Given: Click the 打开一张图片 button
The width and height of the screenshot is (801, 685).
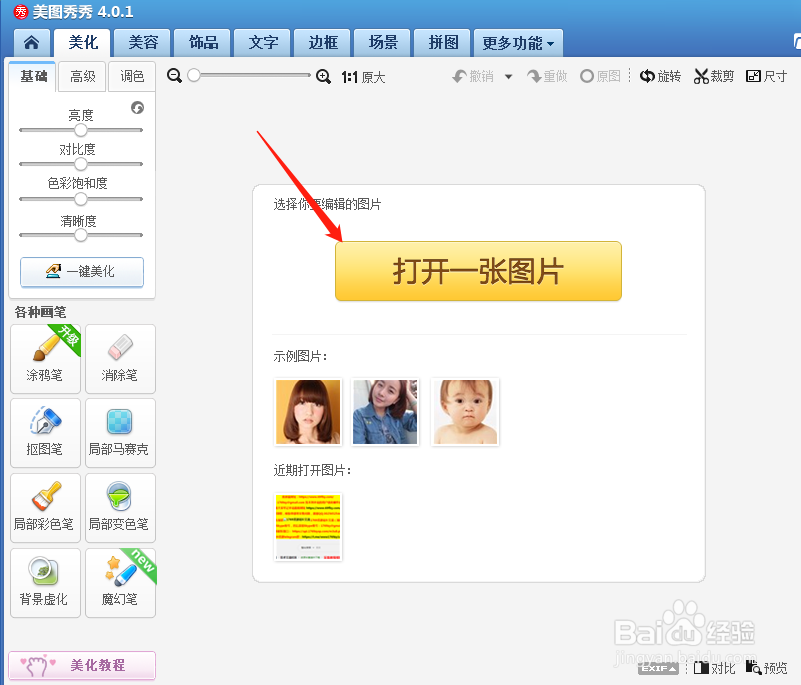Looking at the screenshot, I should (x=478, y=271).
